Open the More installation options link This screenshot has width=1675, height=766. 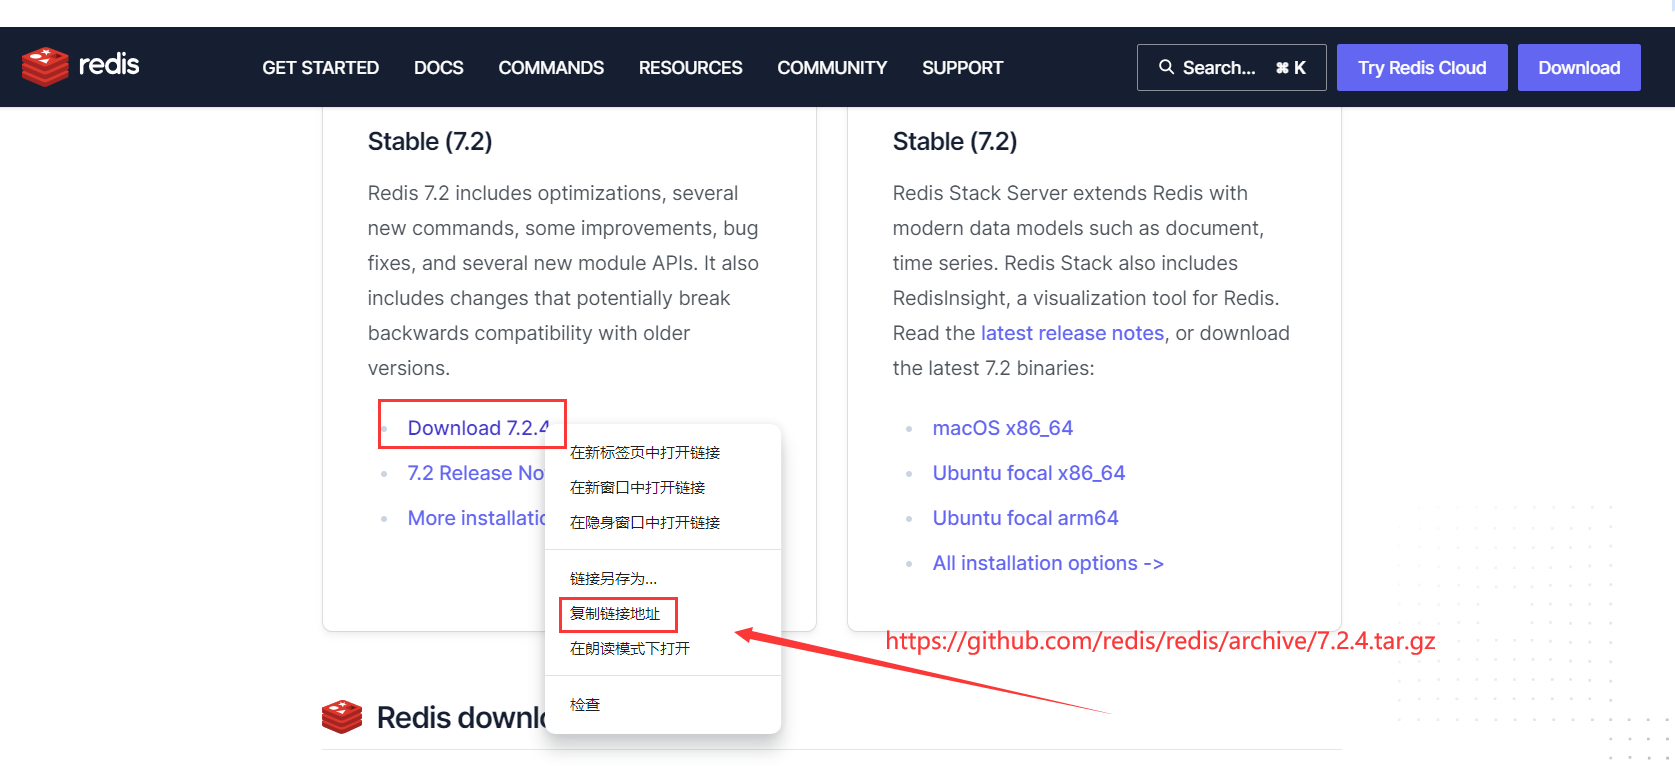(476, 518)
